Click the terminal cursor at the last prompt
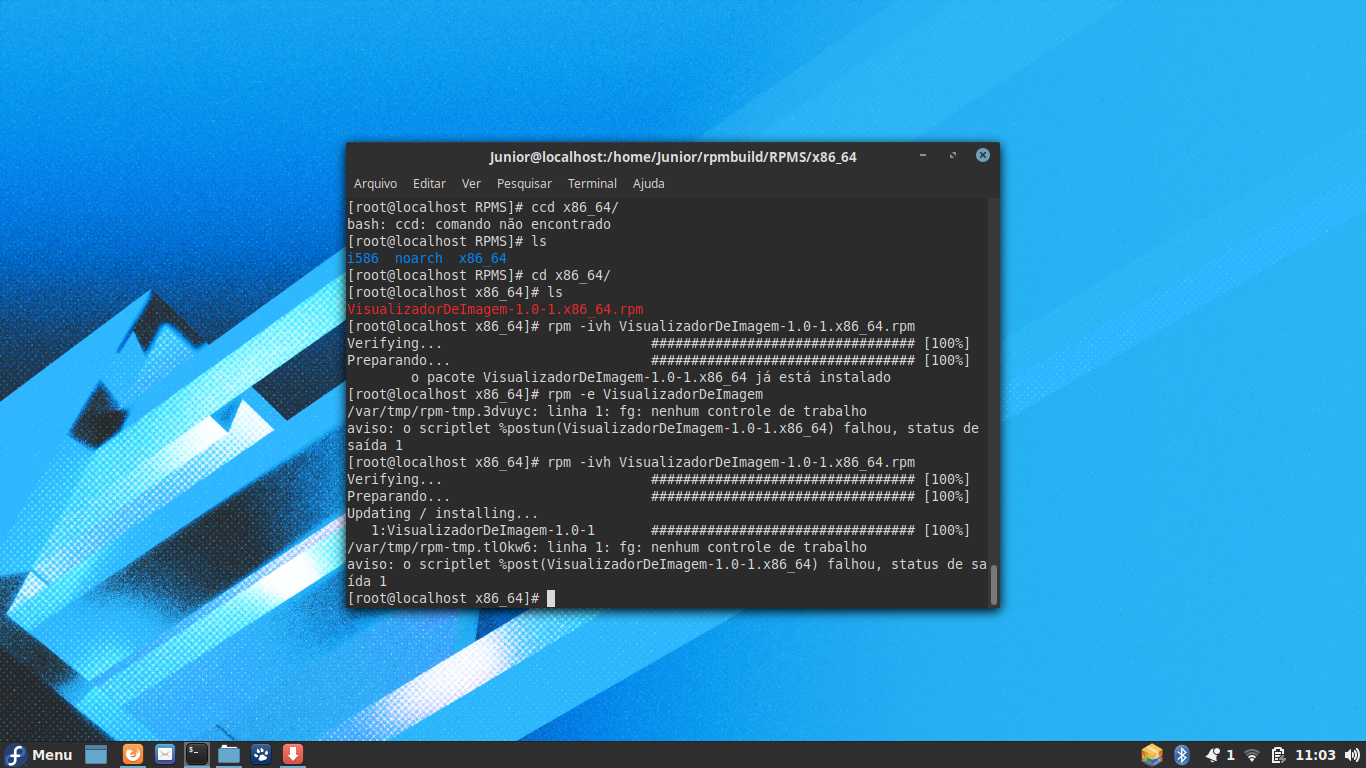This screenshot has height=768, width=1366. pyautogui.click(x=551, y=599)
